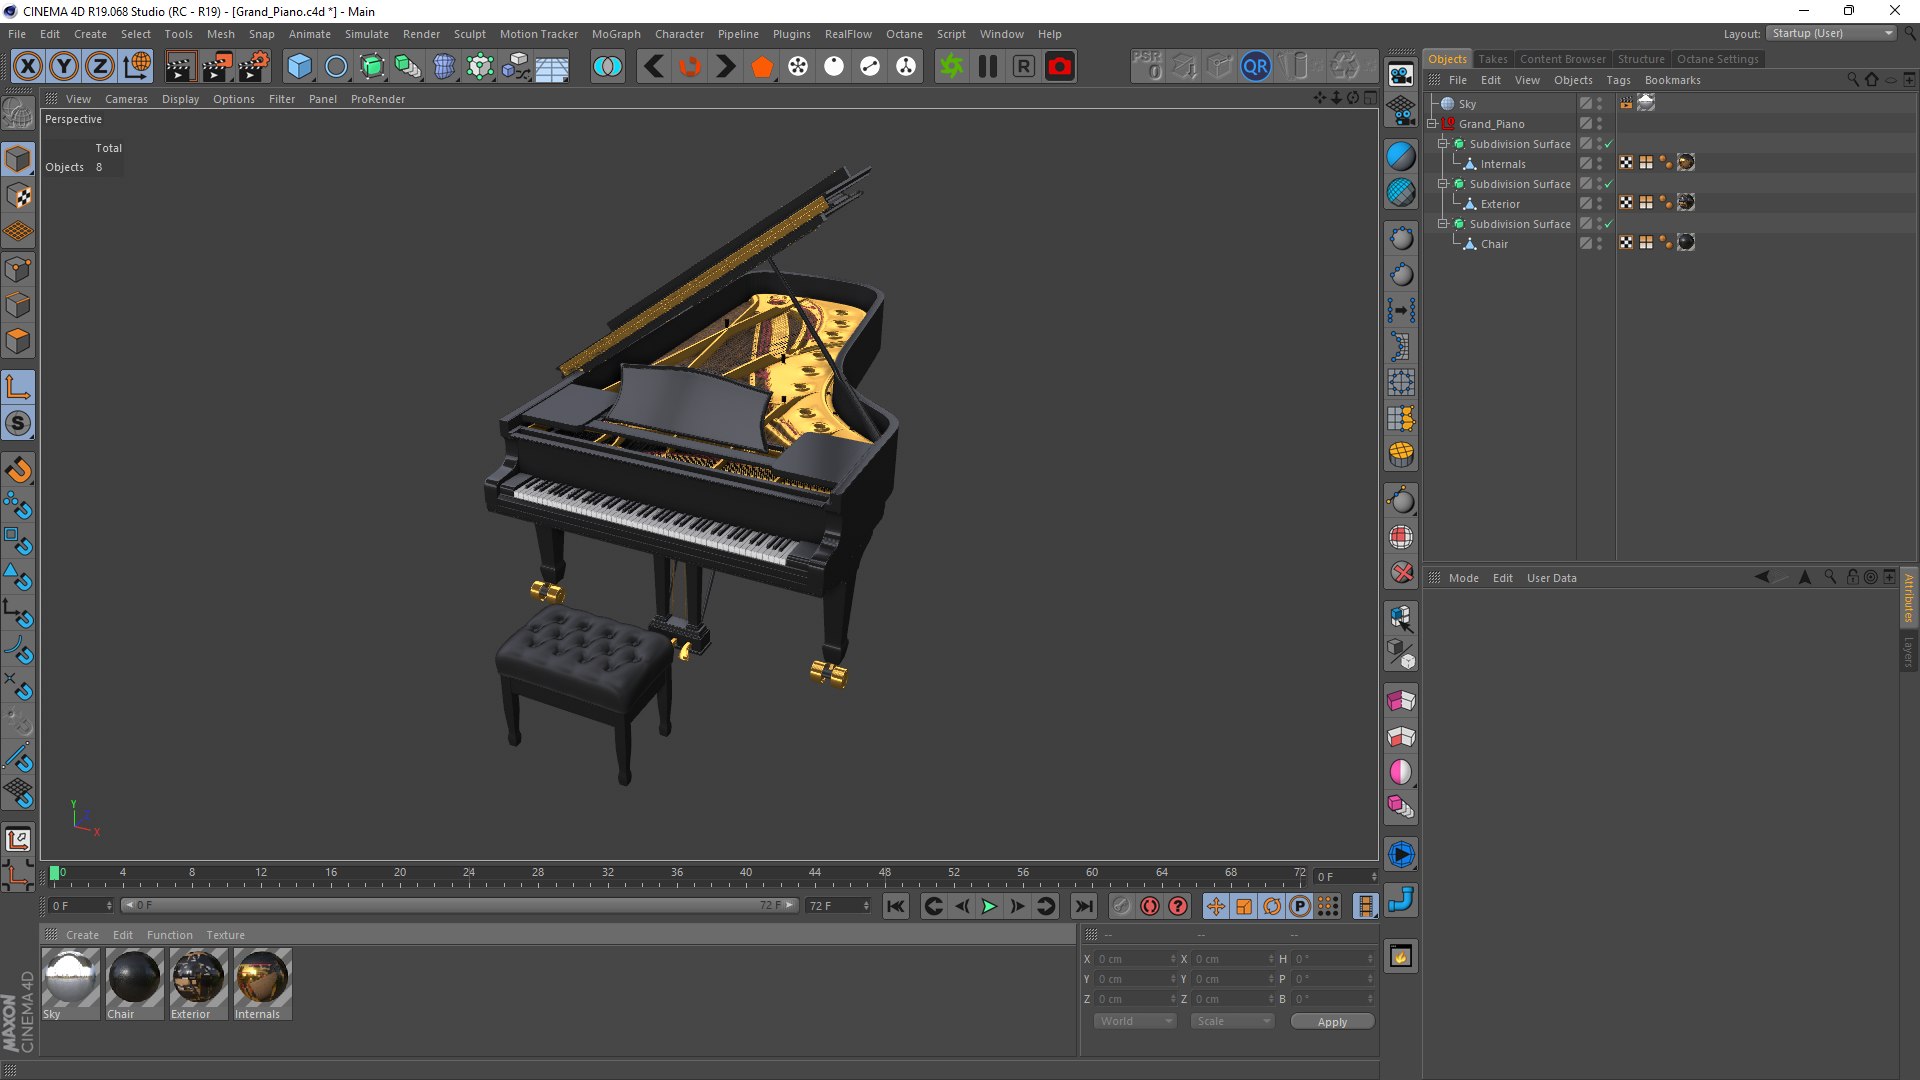Toggle the X axis lock icon

28,67
